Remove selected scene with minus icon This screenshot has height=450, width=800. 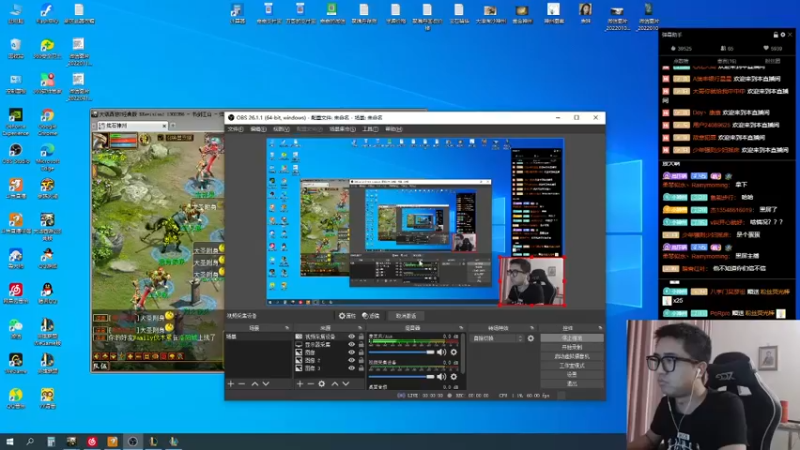click(x=242, y=383)
